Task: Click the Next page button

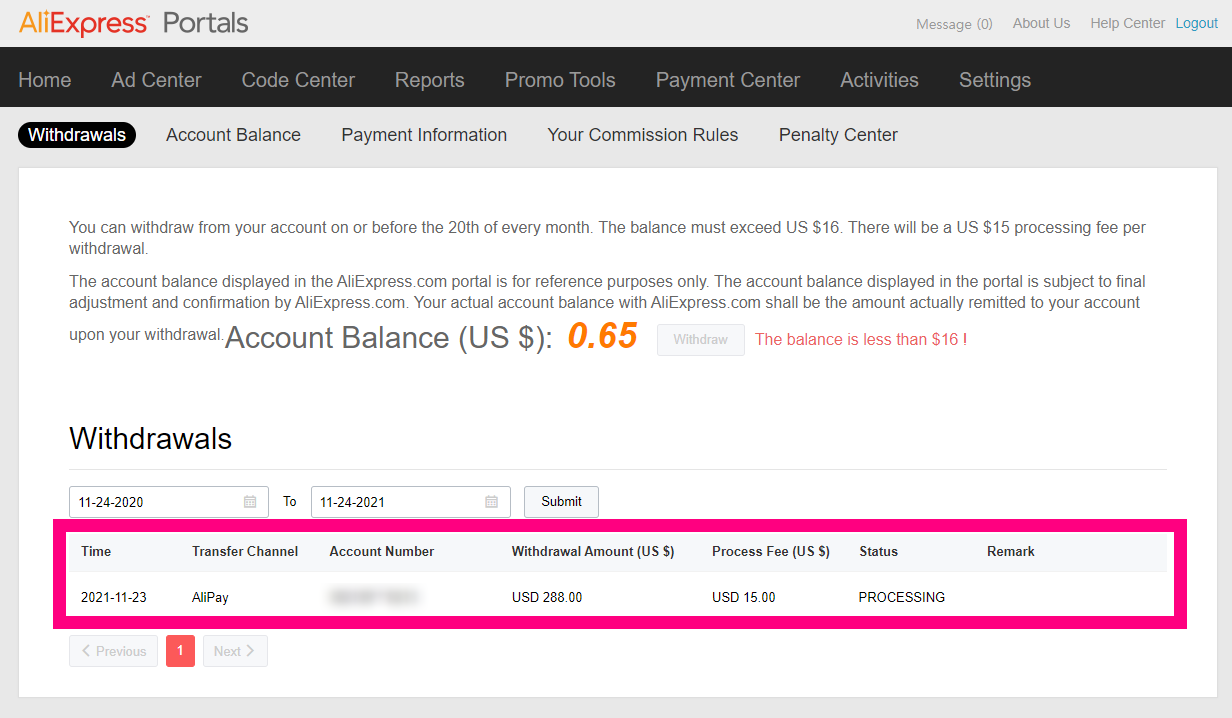Action: click(235, 651)
